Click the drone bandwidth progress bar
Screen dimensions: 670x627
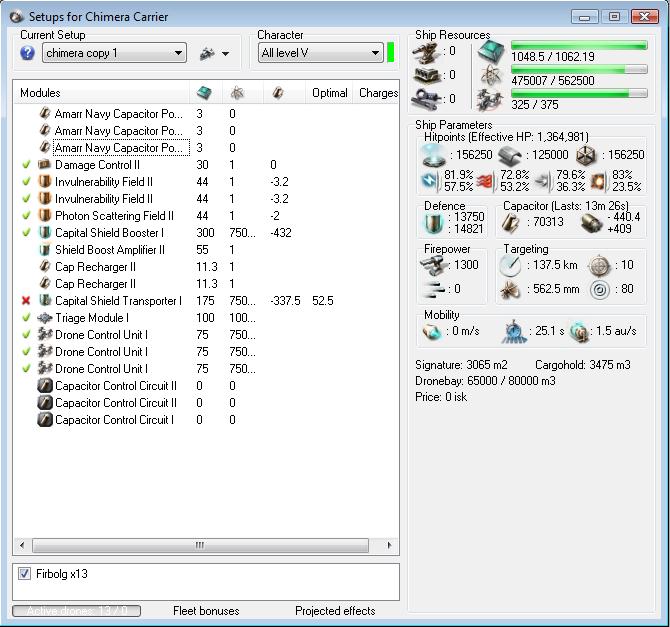[579, 93]
